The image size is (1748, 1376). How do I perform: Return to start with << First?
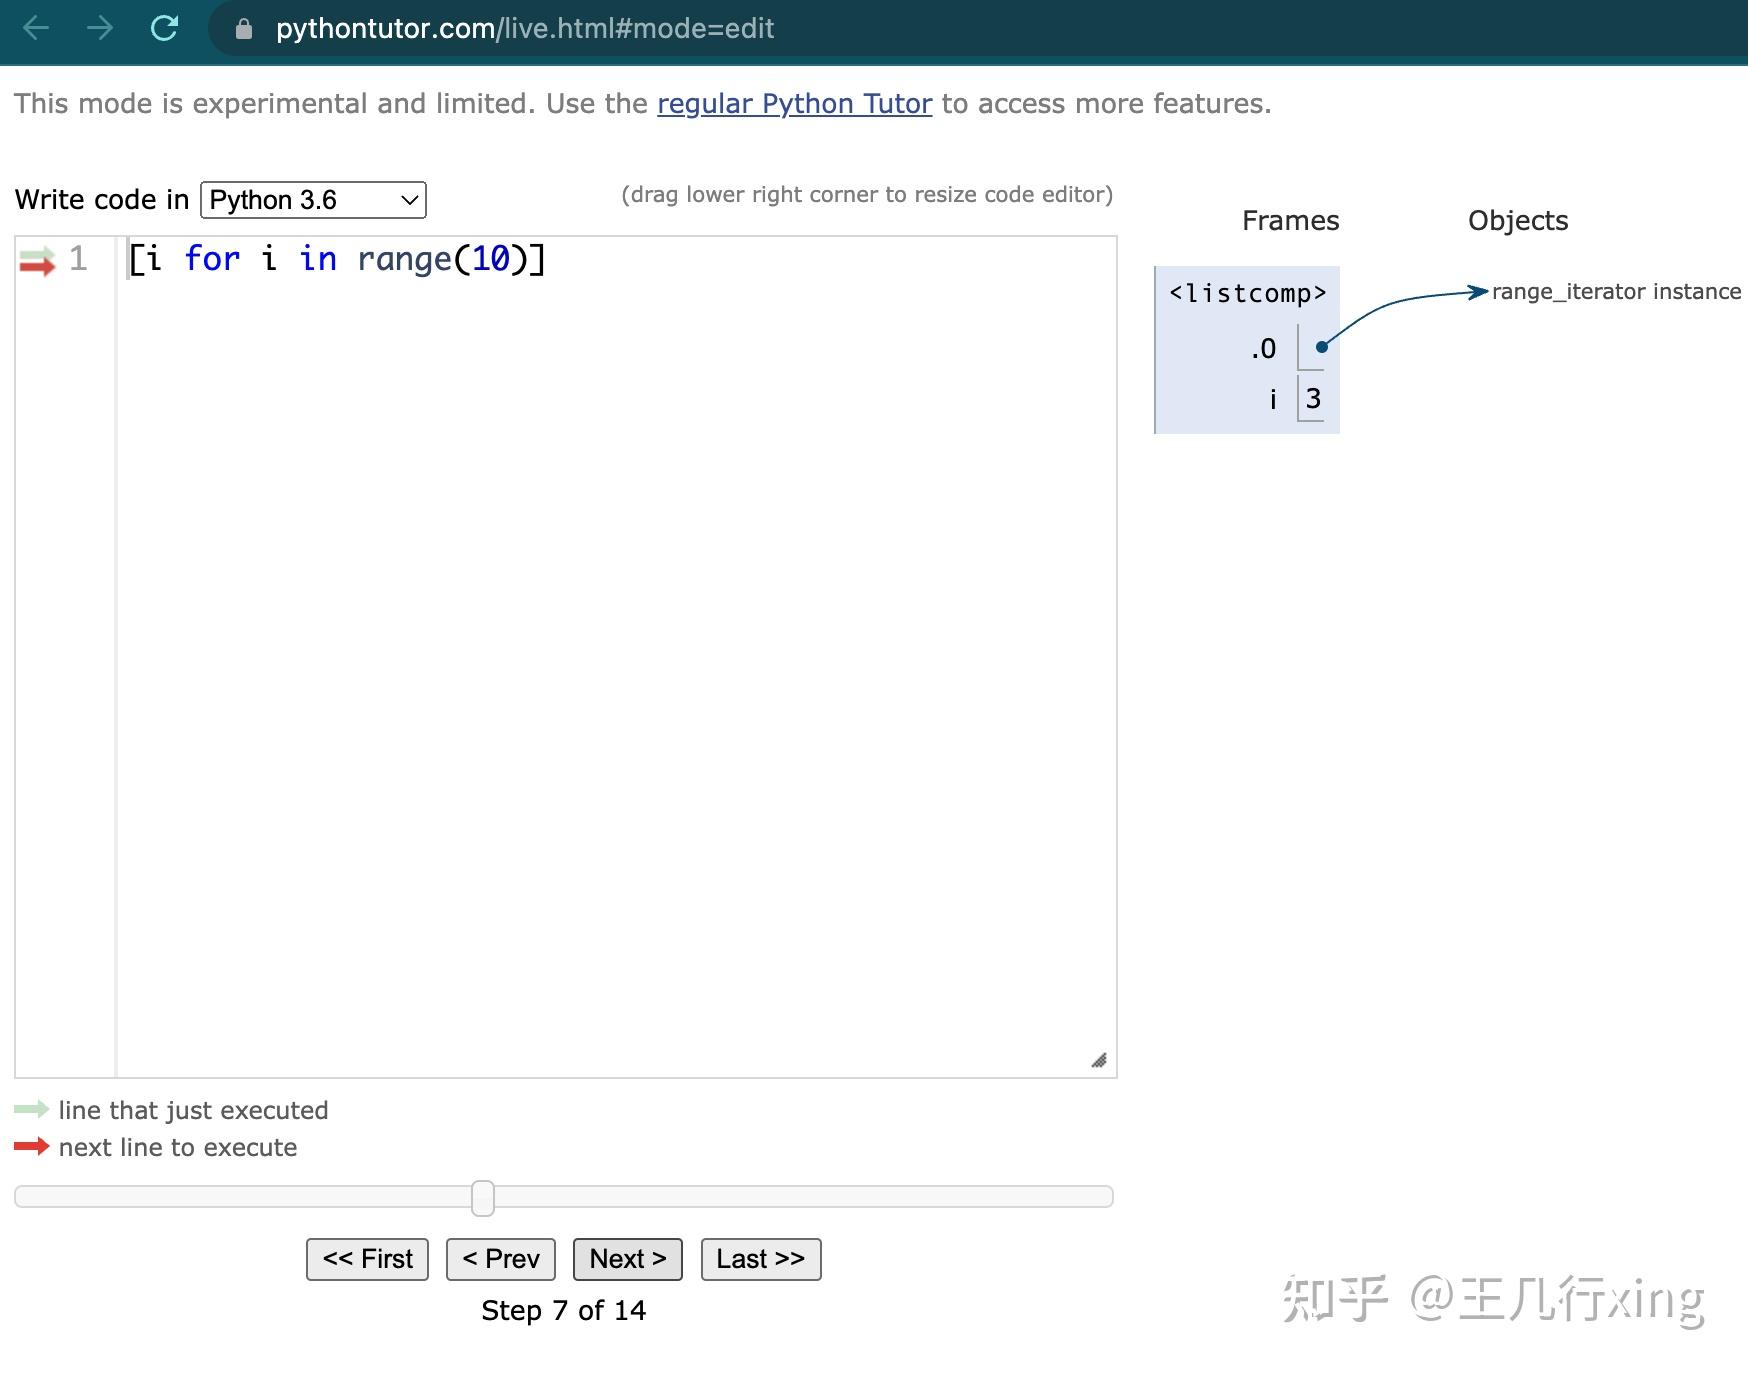[366, 1259]
